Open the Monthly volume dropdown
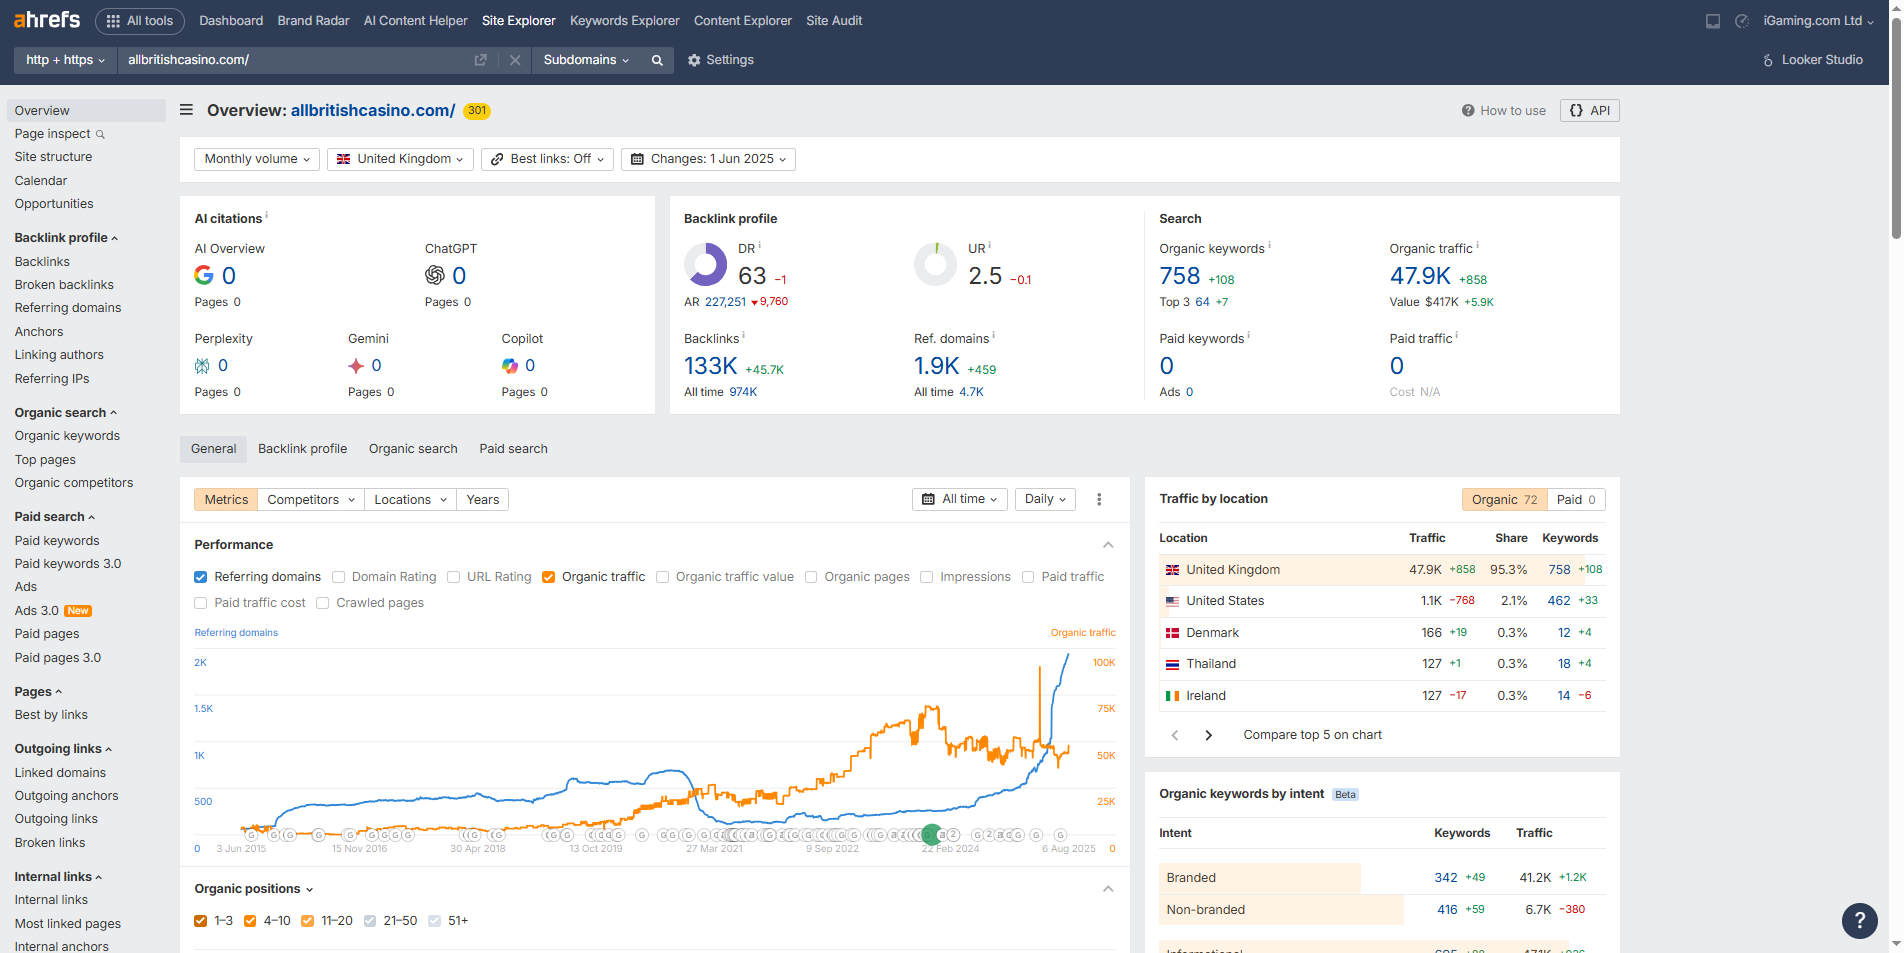1904x953 pixels. [x=257, y=159]
